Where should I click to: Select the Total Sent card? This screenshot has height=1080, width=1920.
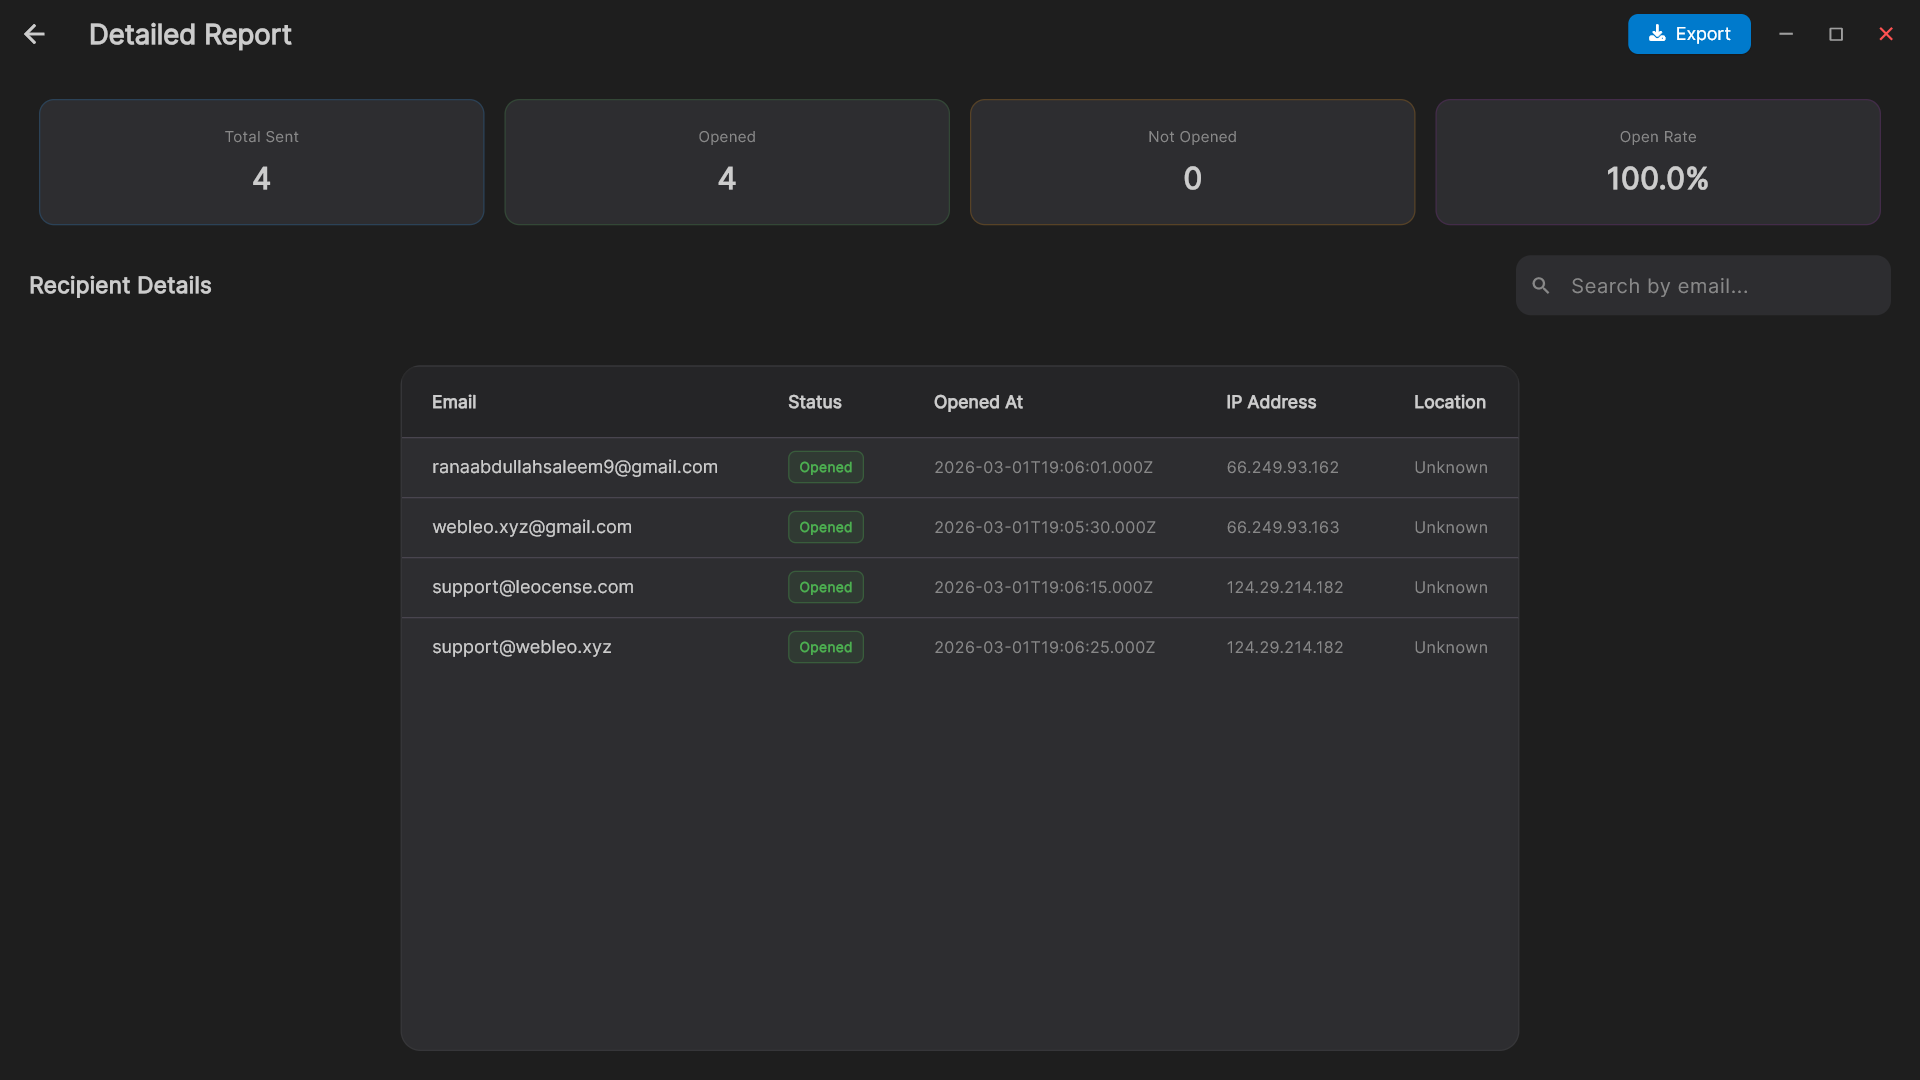(262, 162)
